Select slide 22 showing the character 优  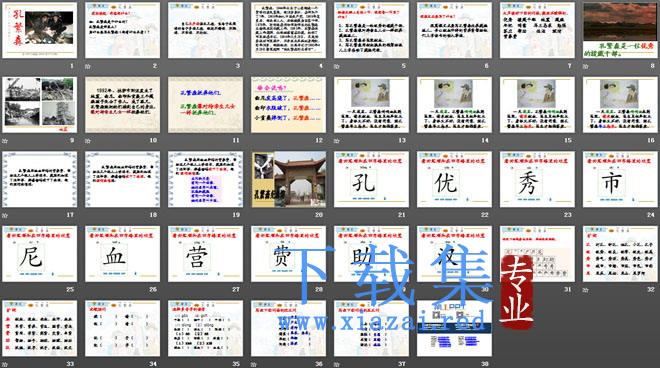click(454, 179)
